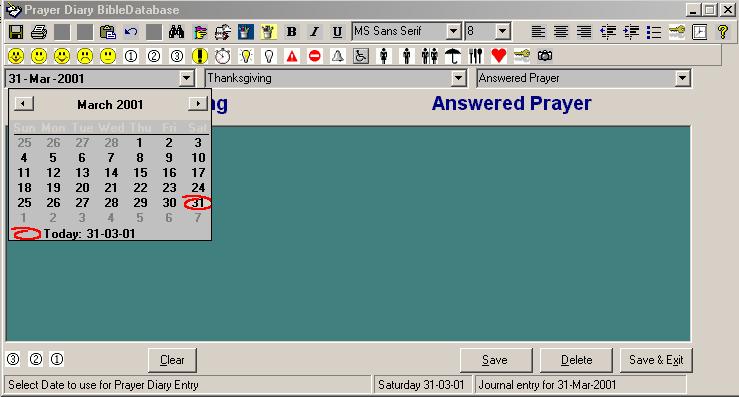This screenshot has width=739, height=397.
Task: Insert the red warning triangle icon
Action: pos(292,56)
